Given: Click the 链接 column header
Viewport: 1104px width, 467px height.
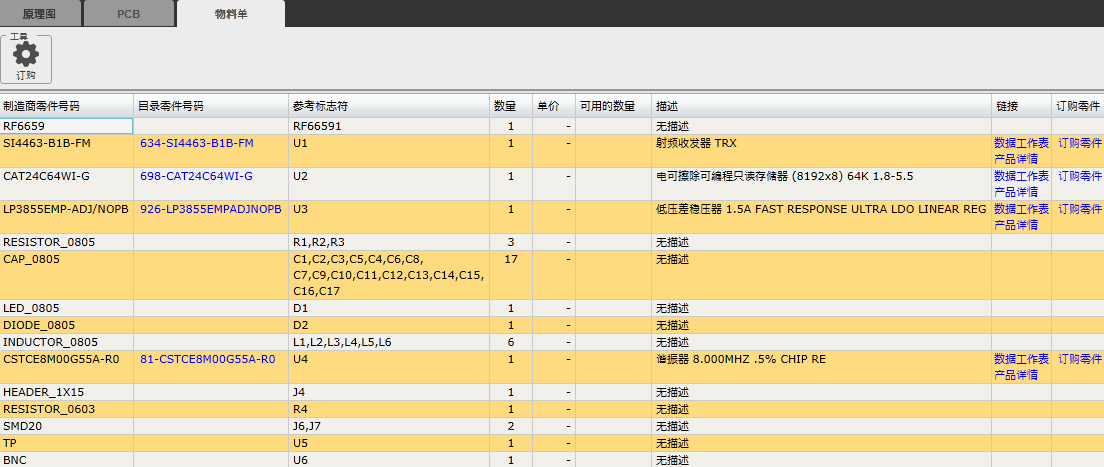Looking at the screenshot, I should click(1022, 106).
